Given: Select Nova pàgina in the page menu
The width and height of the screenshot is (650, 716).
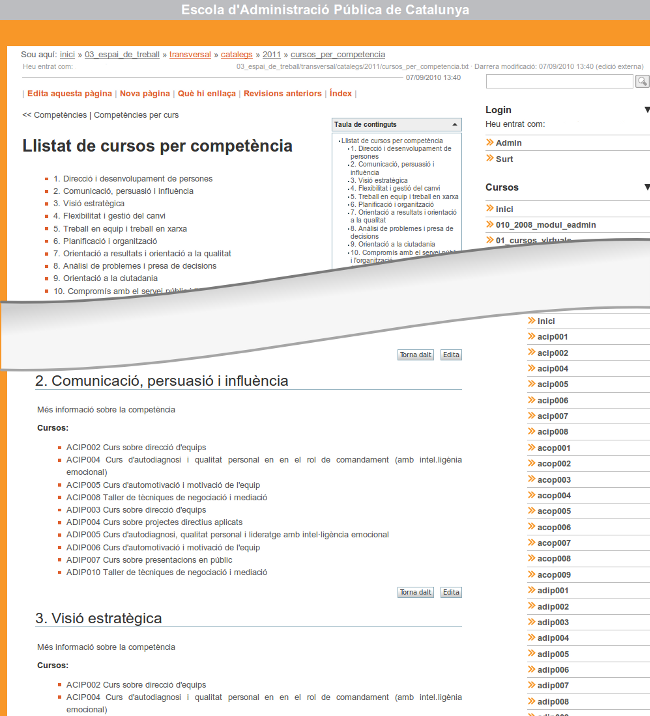Looking at the screenshot, I should point(145,93).
